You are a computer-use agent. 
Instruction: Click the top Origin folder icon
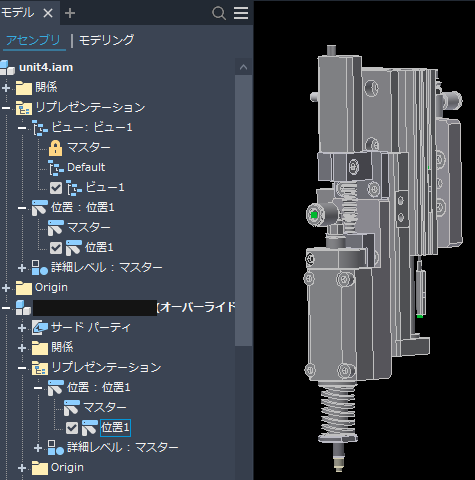[x=24, y=288]
